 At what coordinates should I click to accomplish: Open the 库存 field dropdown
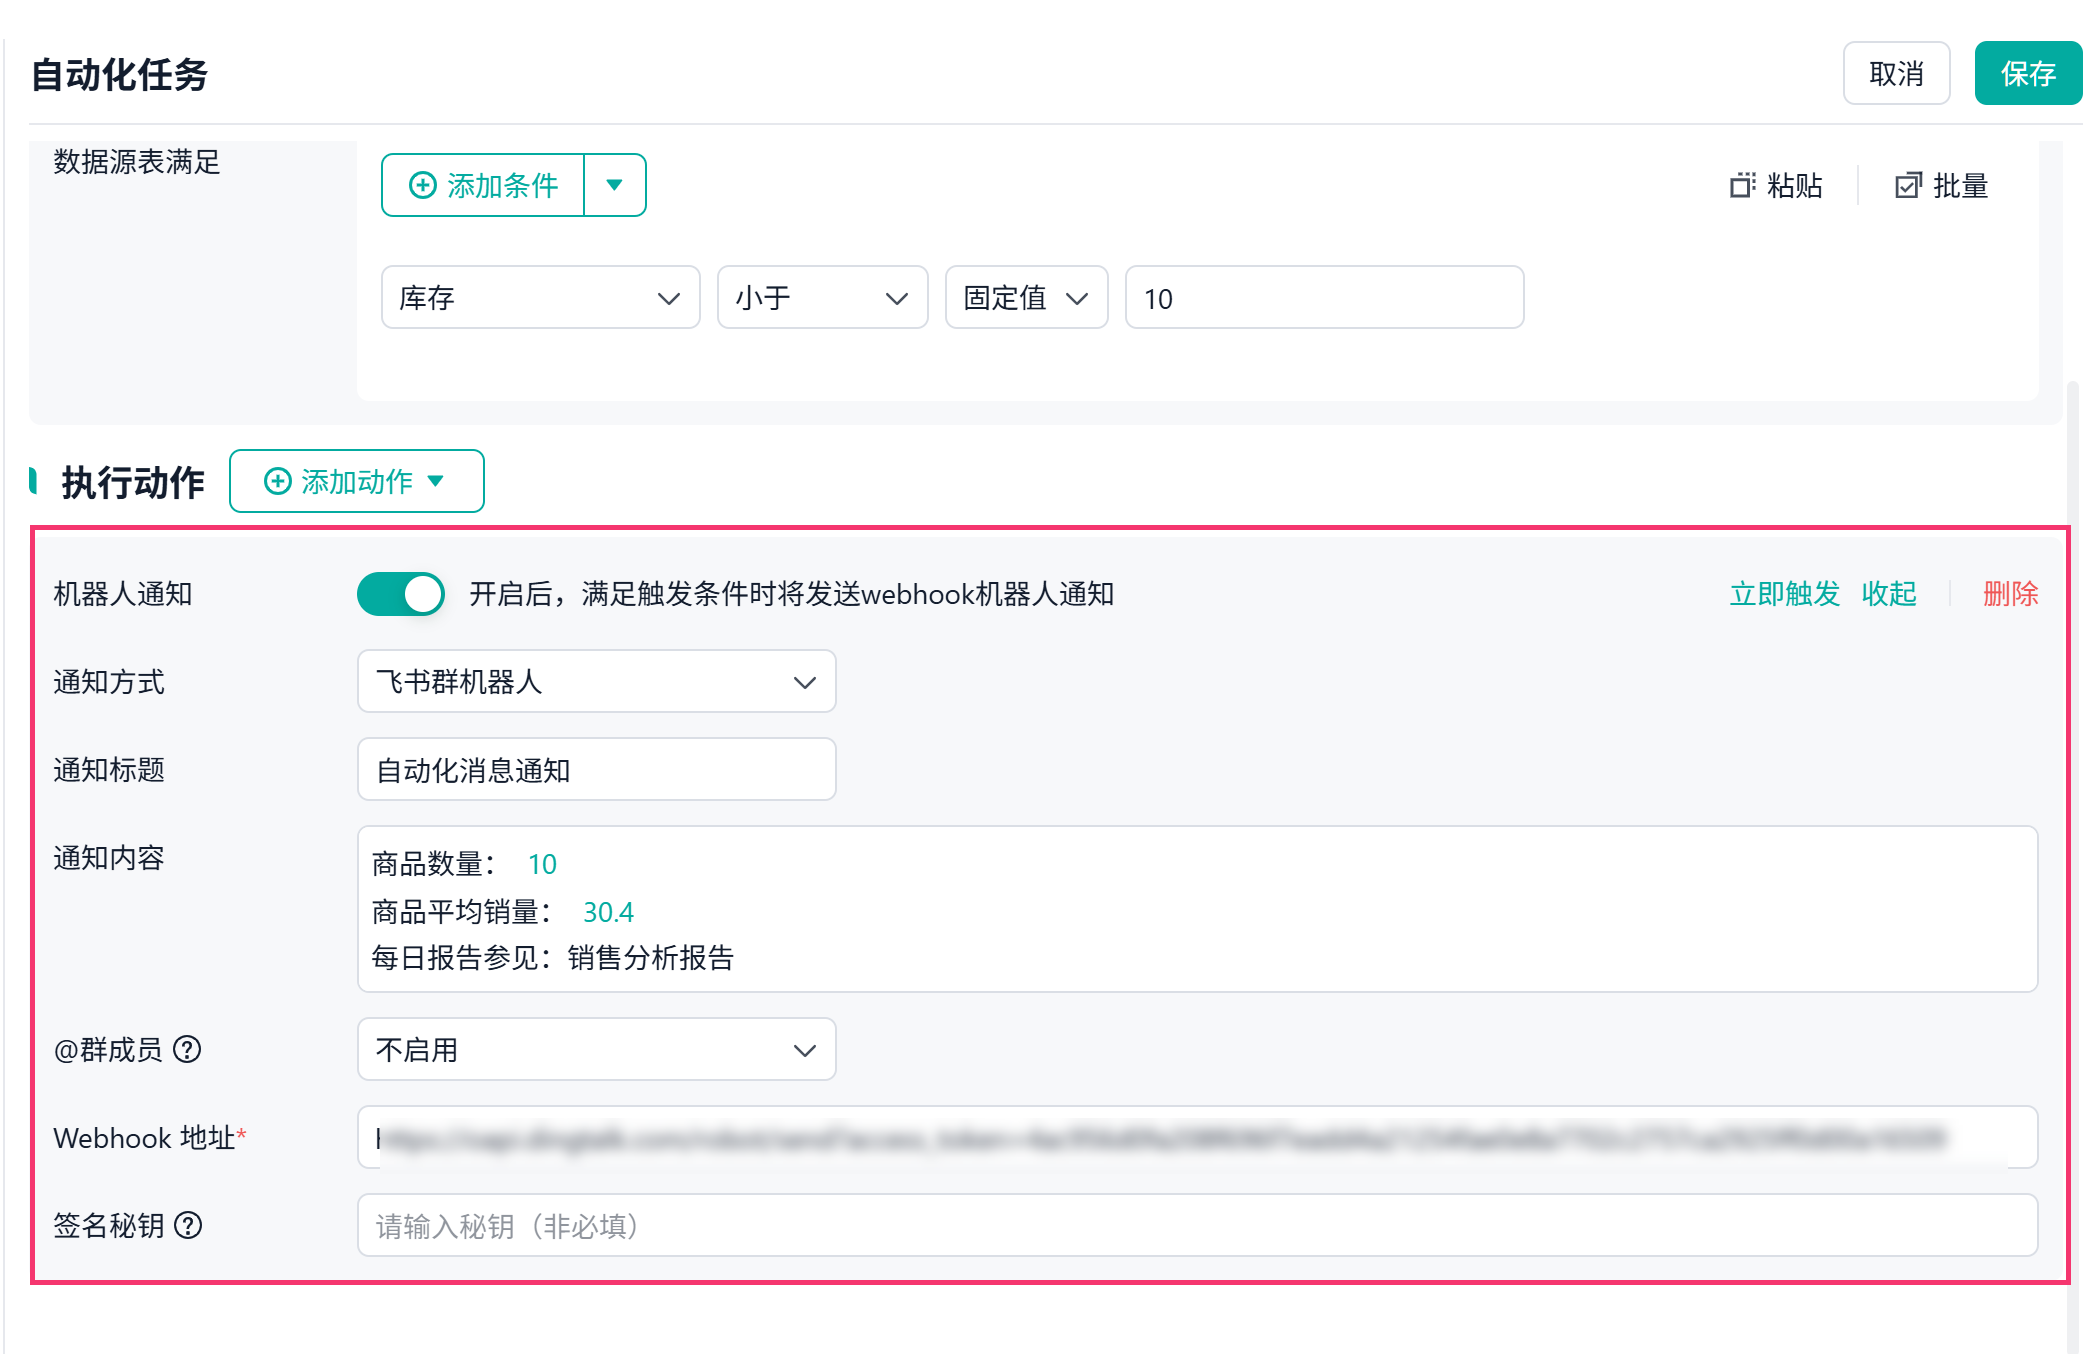tap(540, 297)
